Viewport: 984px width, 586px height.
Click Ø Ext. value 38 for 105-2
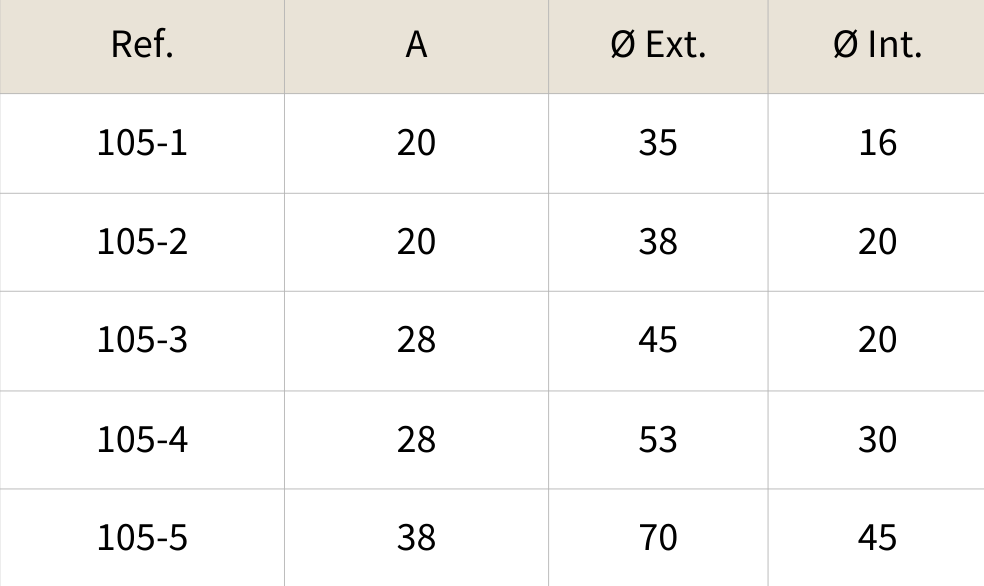click(658, 242)
